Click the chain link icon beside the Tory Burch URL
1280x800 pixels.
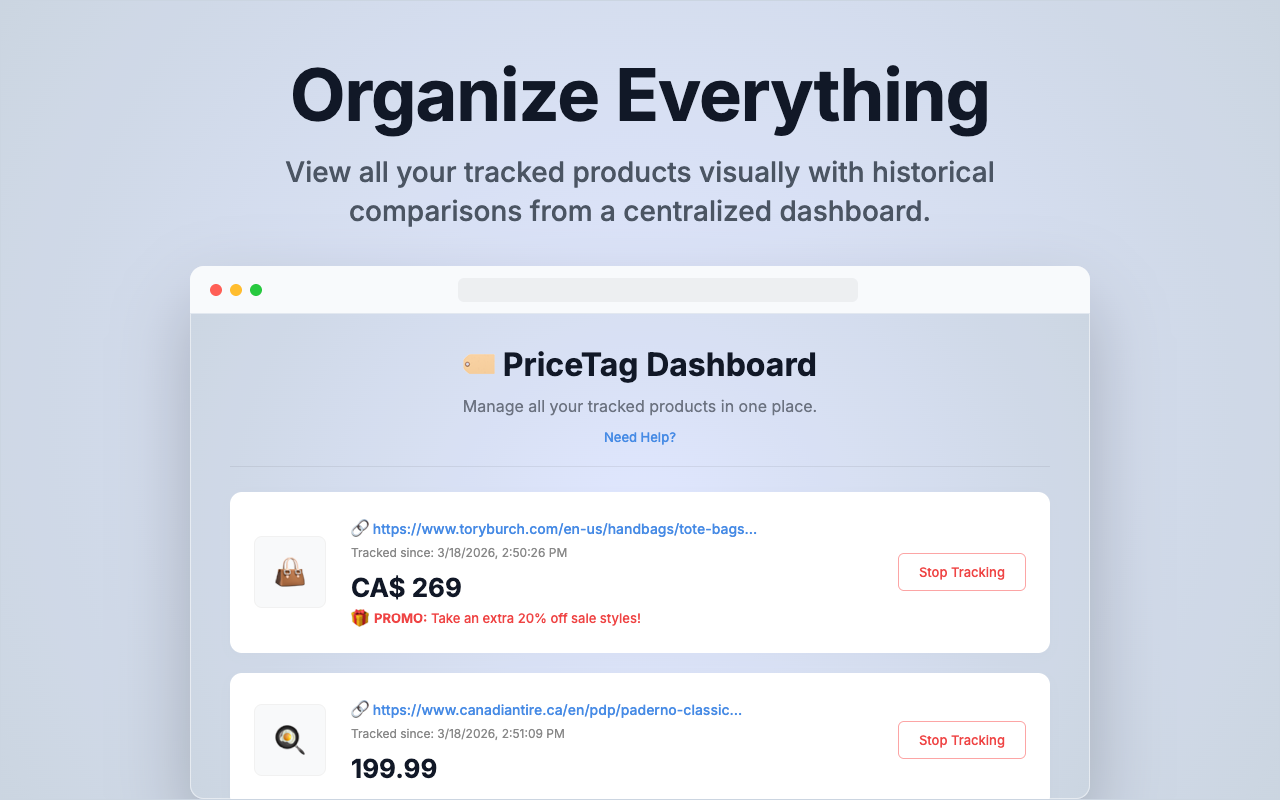pos(360,528)
